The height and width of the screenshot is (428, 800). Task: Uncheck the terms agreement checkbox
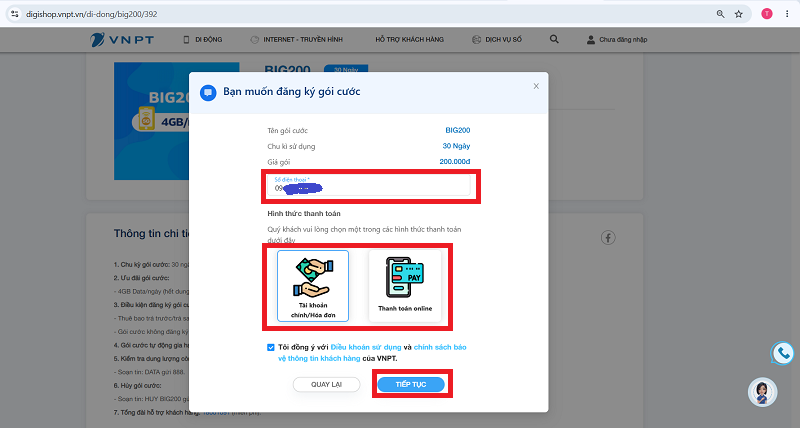pos(270,347)
